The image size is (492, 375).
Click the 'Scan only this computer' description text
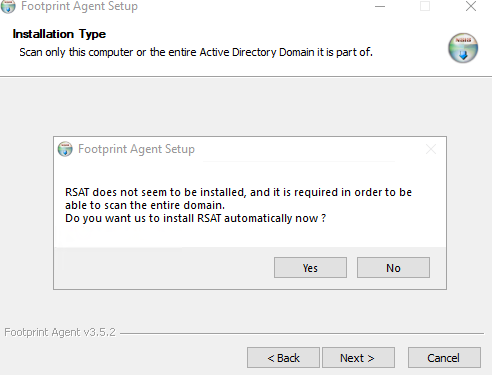point(196,52)
